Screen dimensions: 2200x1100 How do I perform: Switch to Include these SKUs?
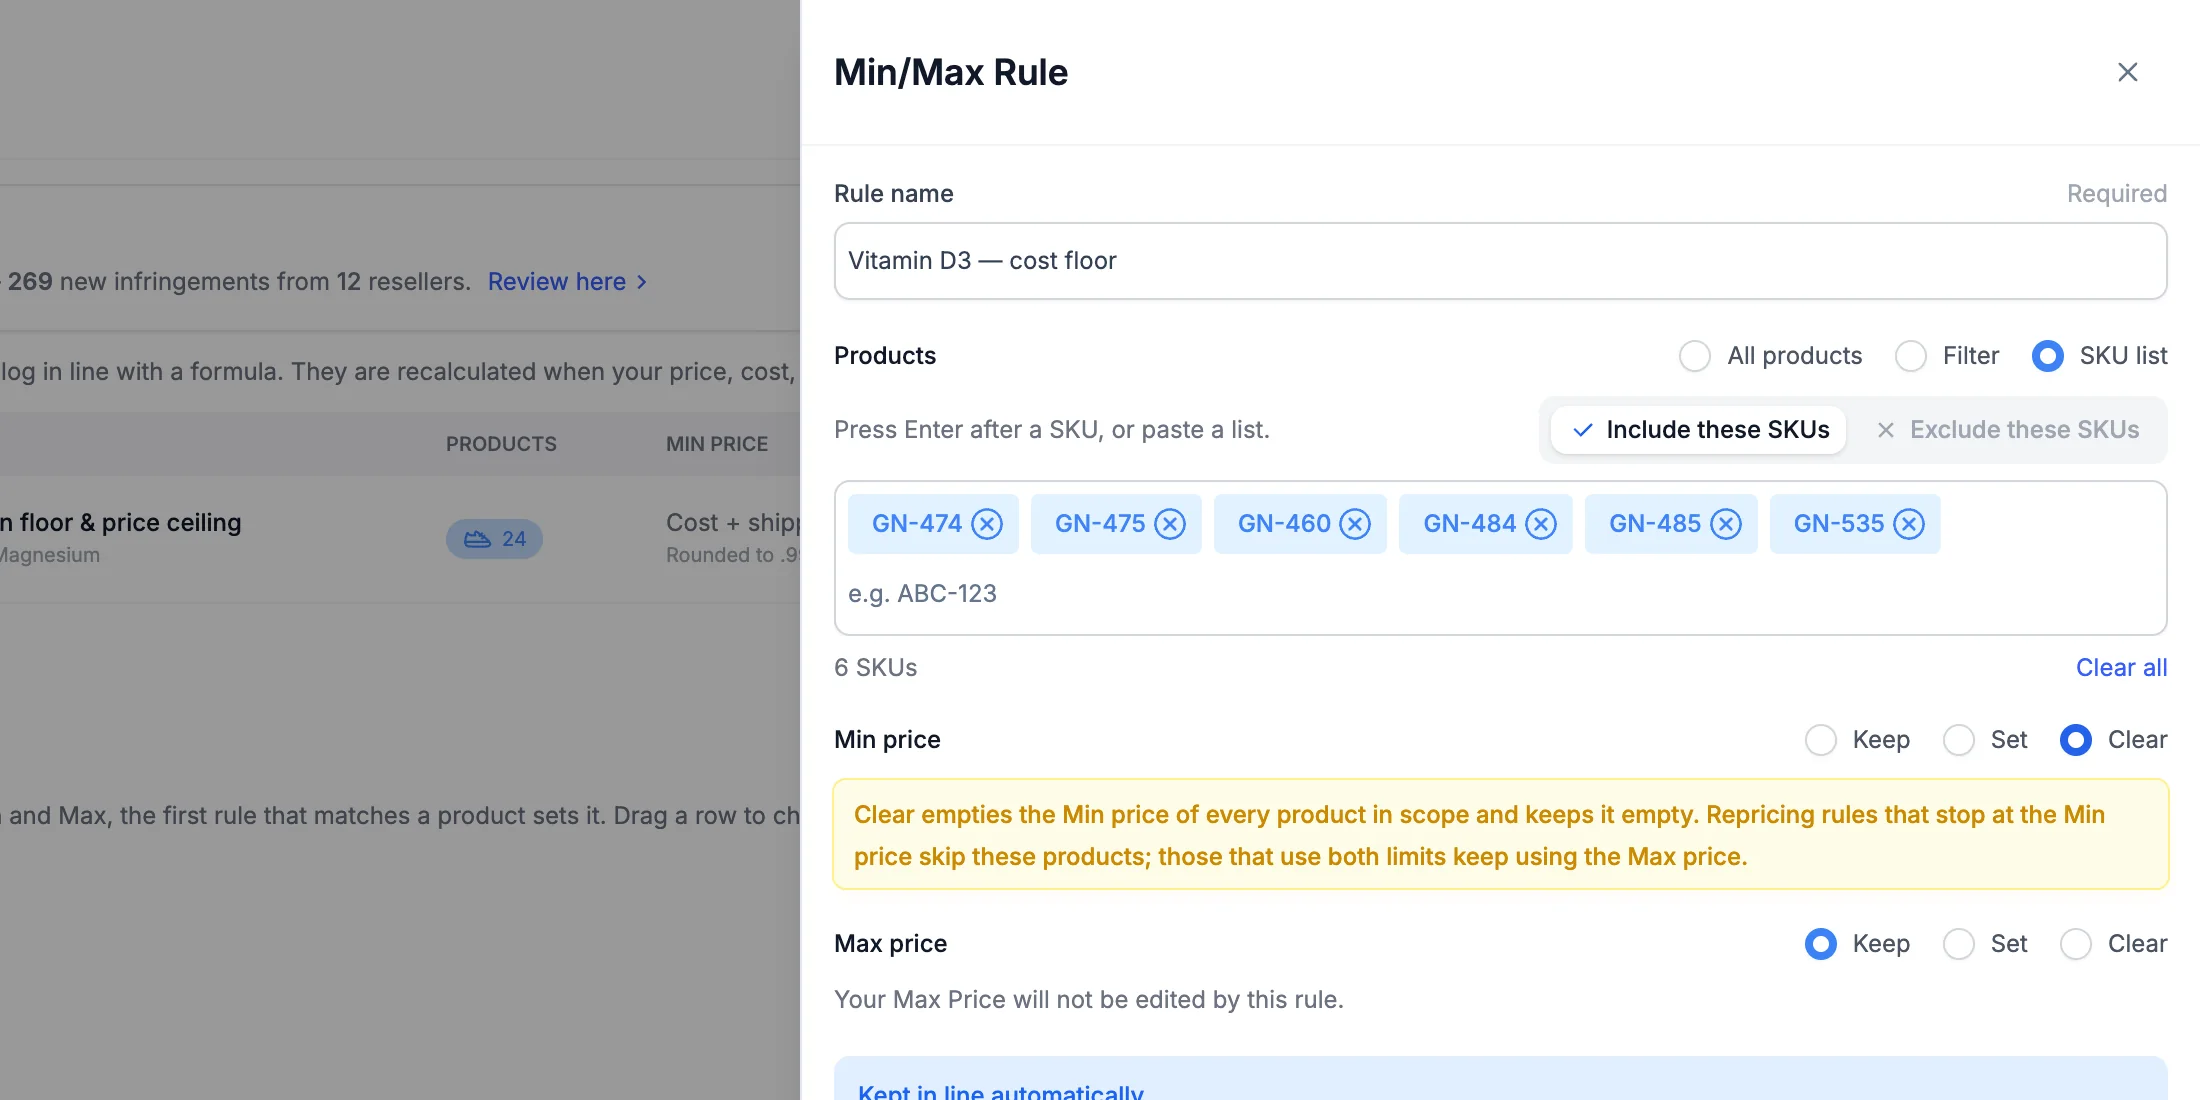(1698, 430)
